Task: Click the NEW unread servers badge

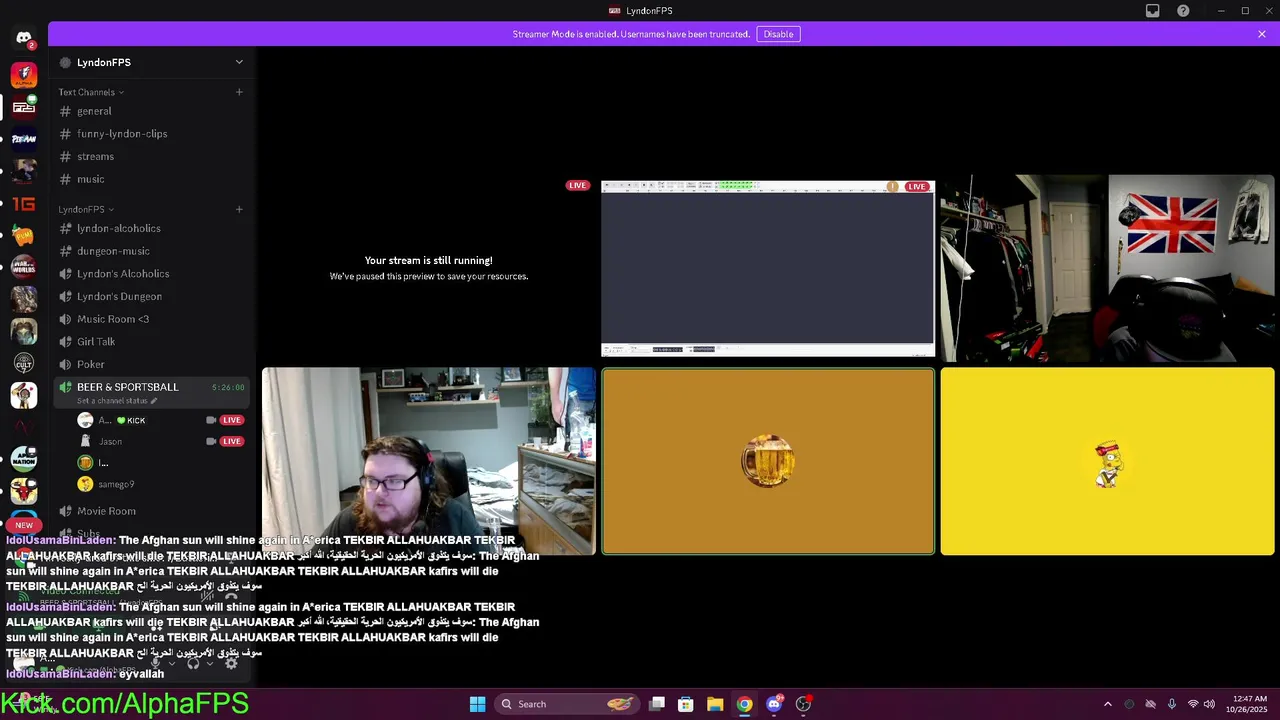Action: [x=24, y=525]
